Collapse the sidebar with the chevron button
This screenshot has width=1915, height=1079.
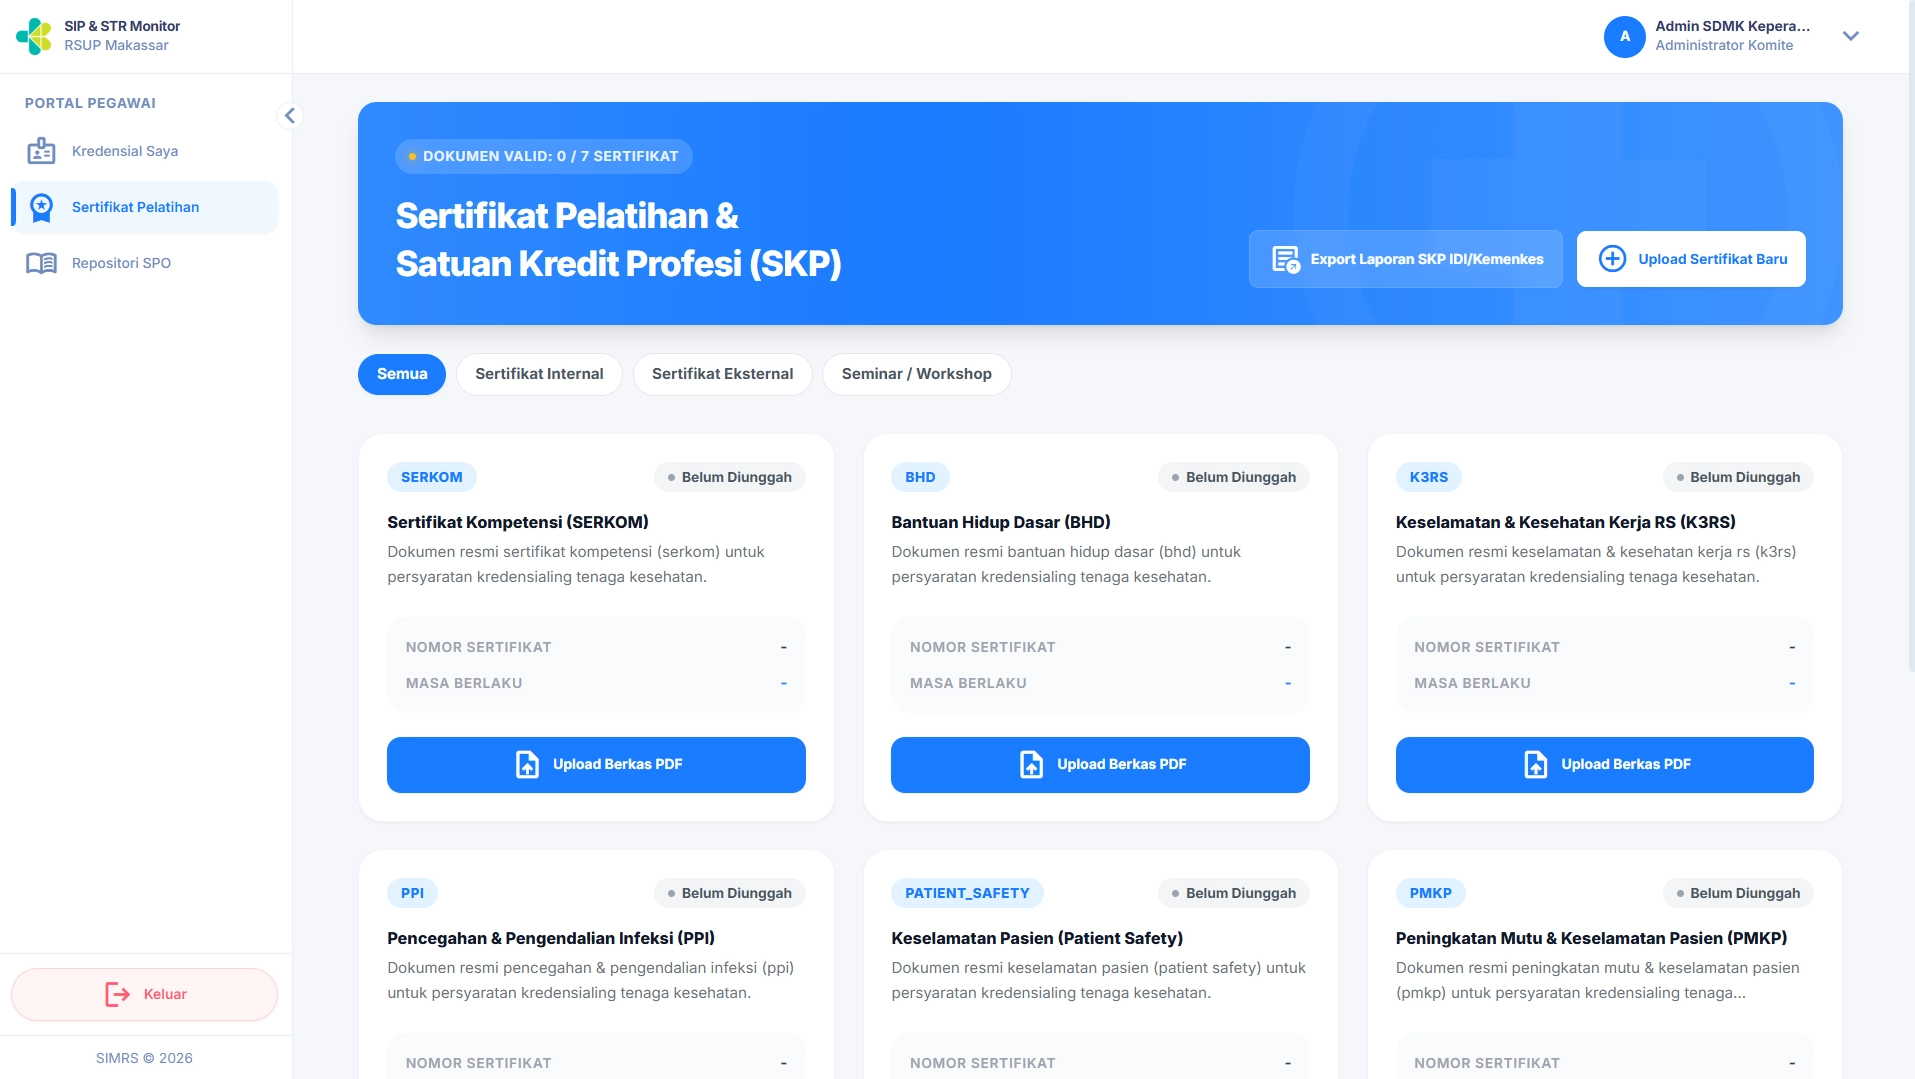point(290,116)
